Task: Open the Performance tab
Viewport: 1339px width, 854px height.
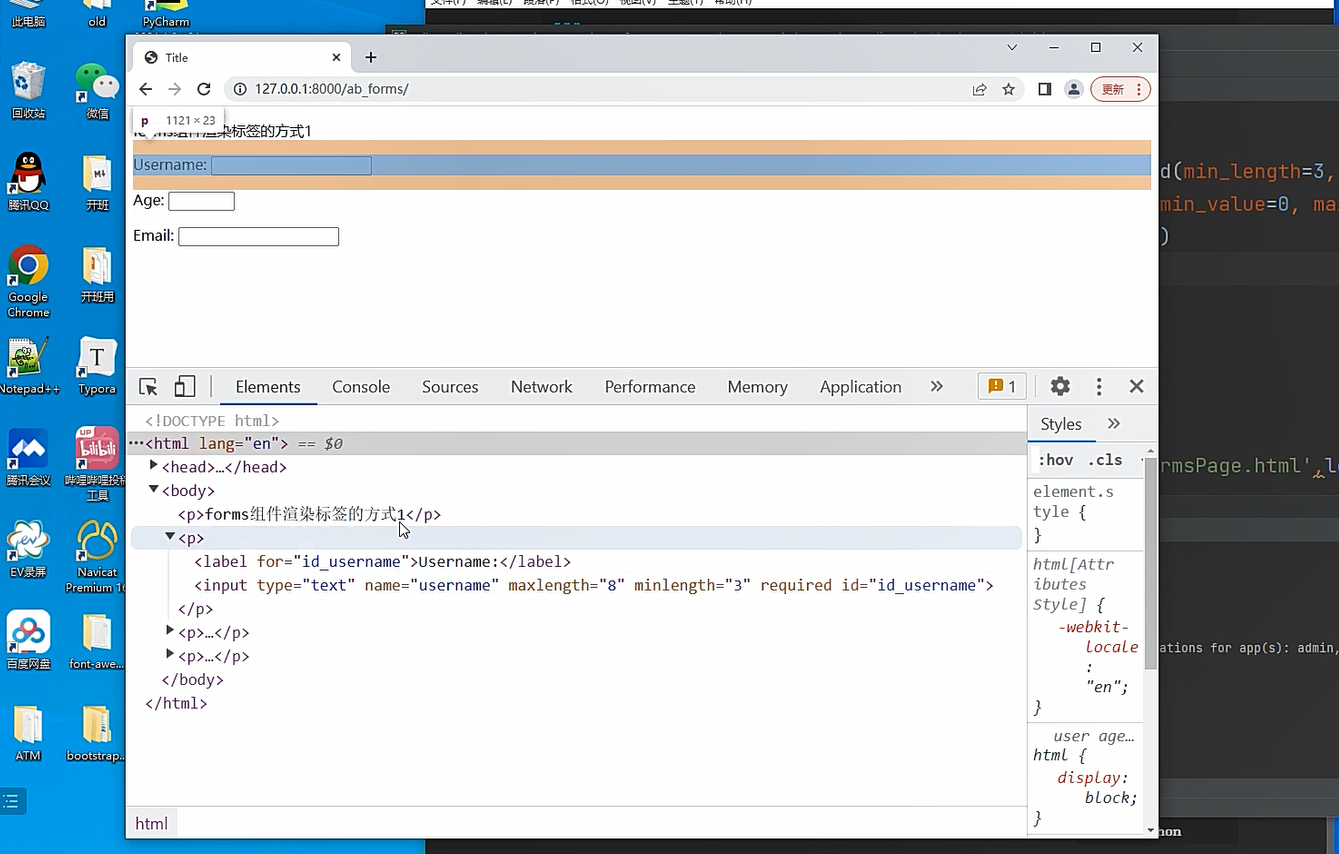Action: [x=650, y=387]
